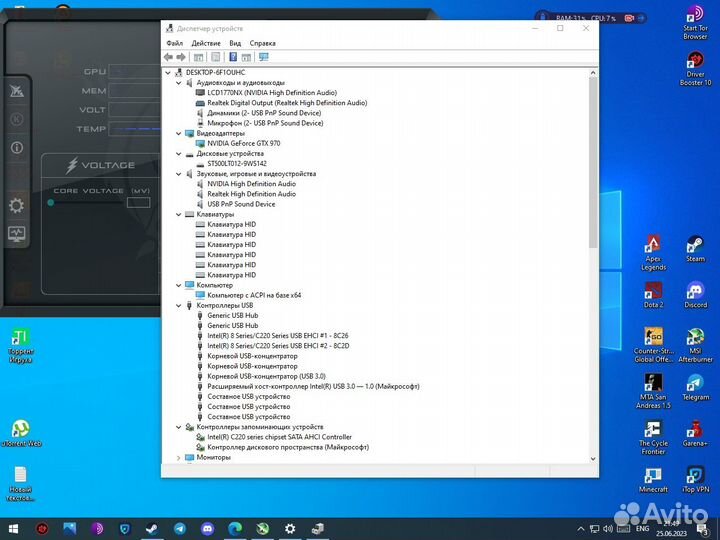Screen dimensions: 720x540
Task: Open the Windows Start button on the taskbar
Action: (13, 529)
